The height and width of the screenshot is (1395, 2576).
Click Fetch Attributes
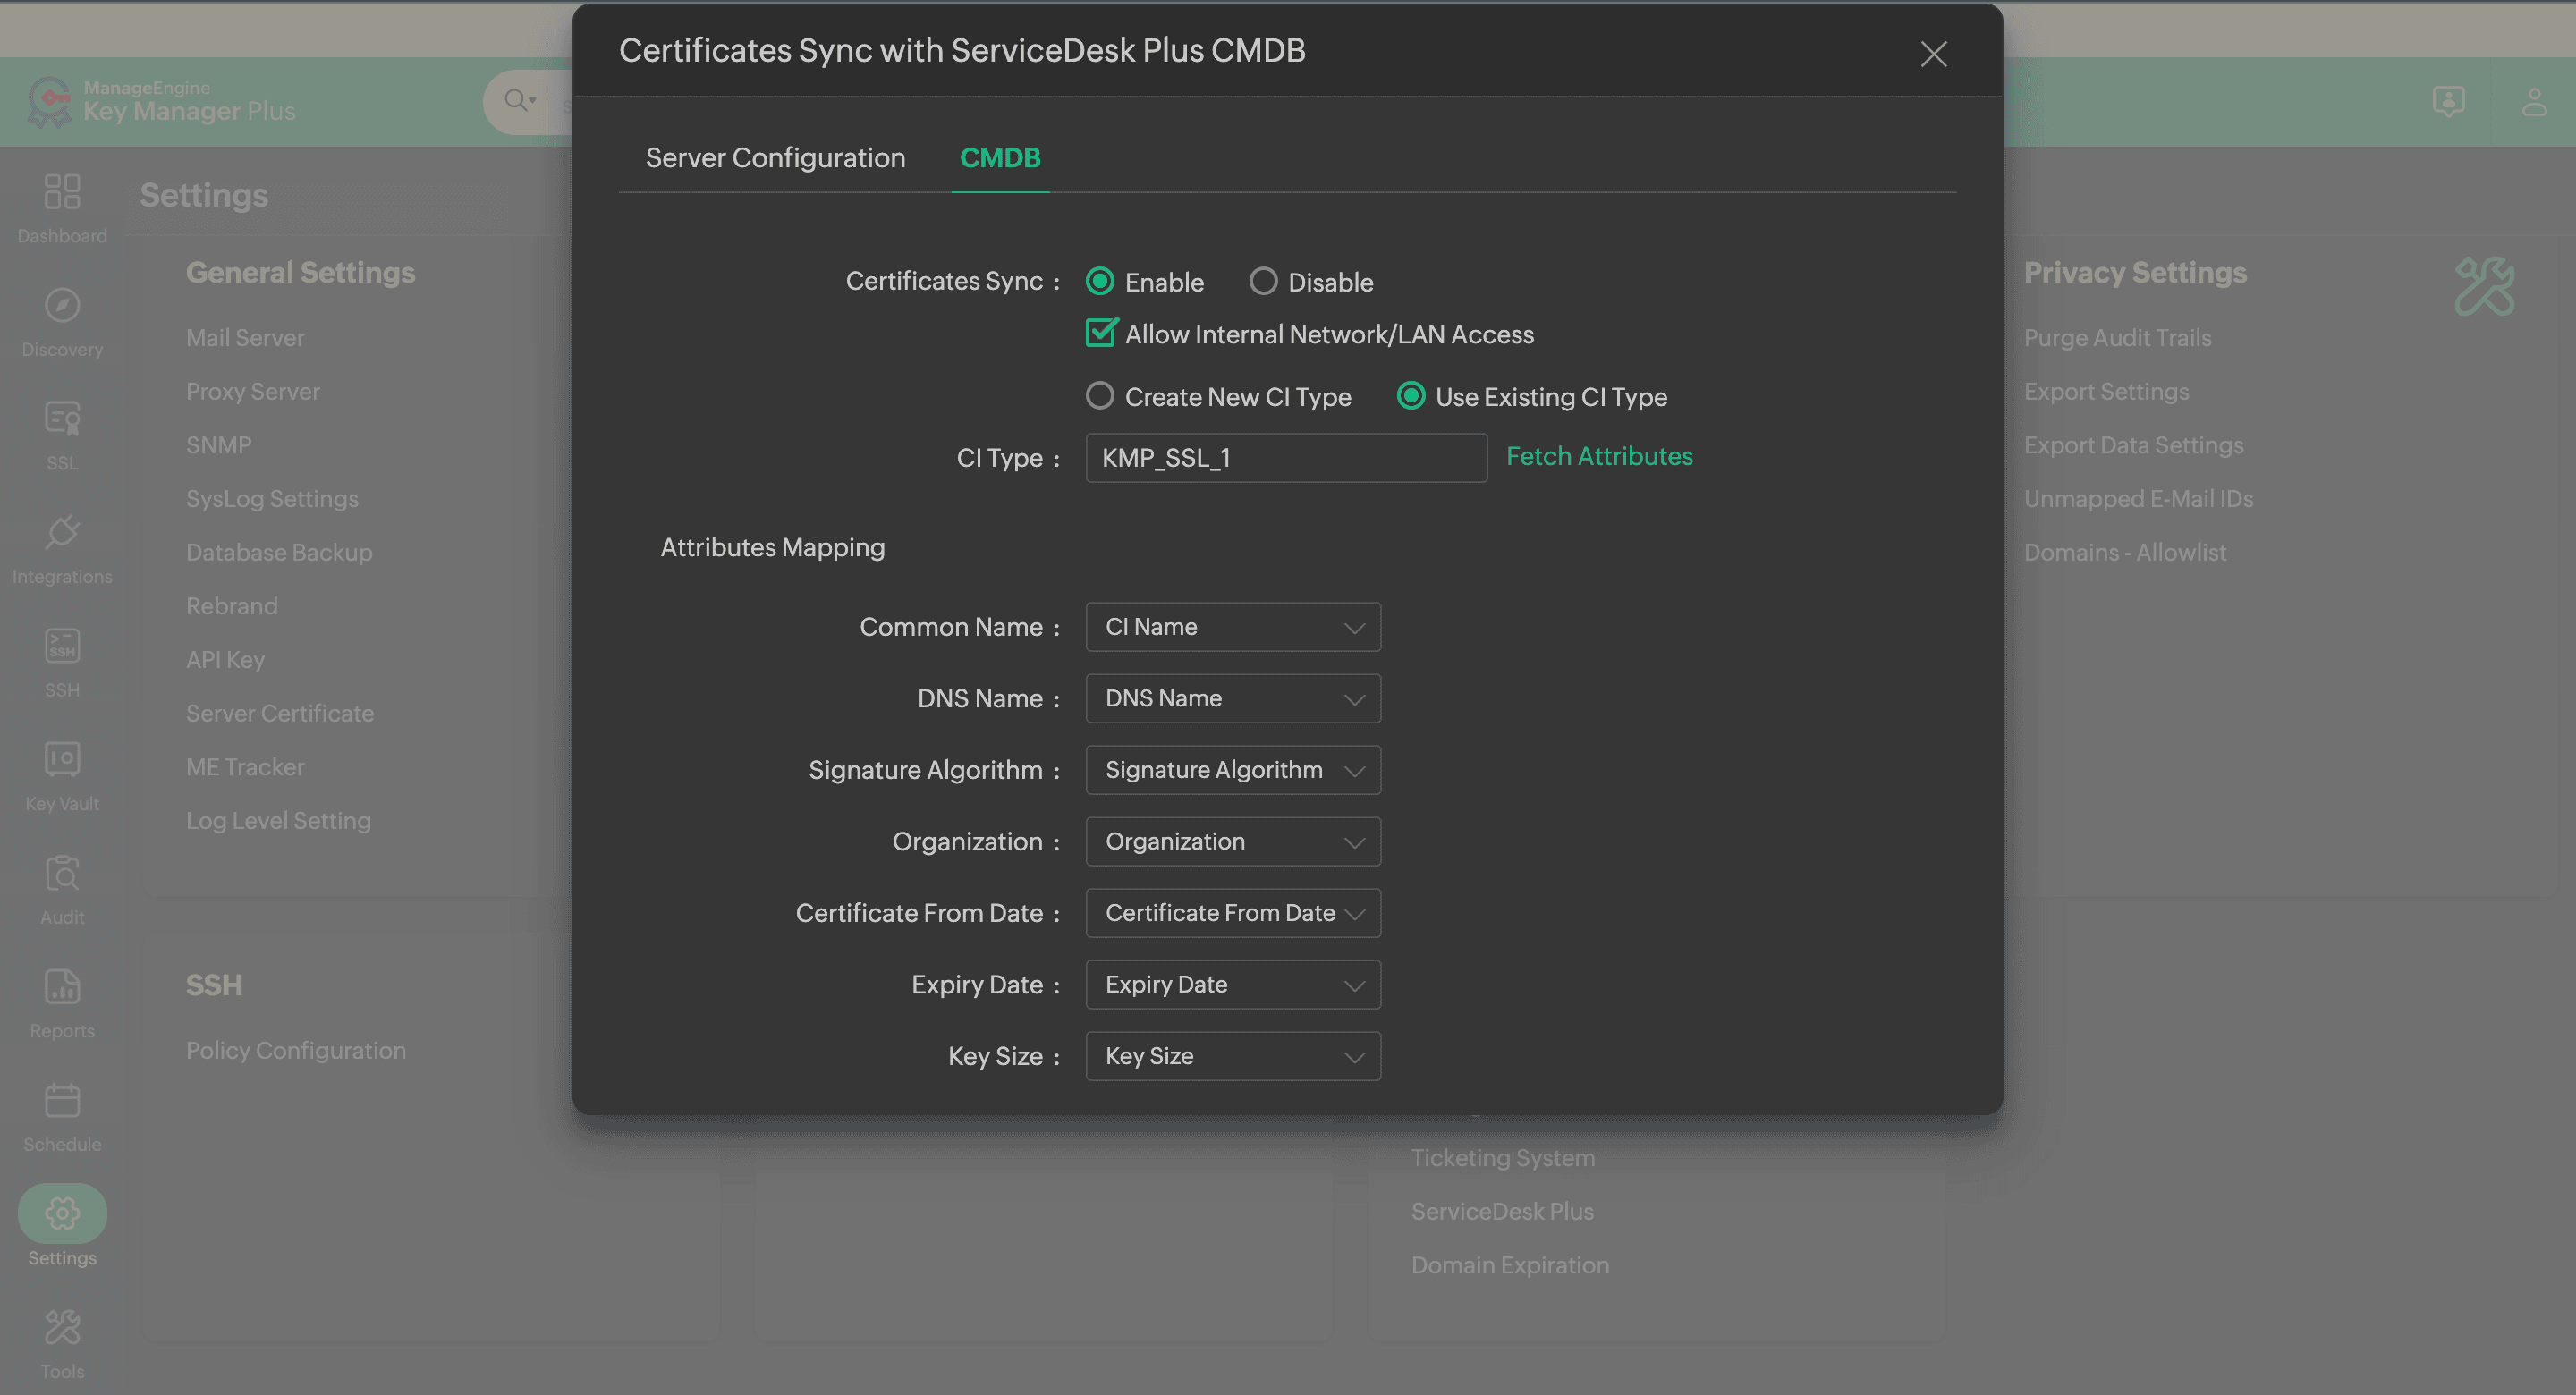(x=1599, y=456)
